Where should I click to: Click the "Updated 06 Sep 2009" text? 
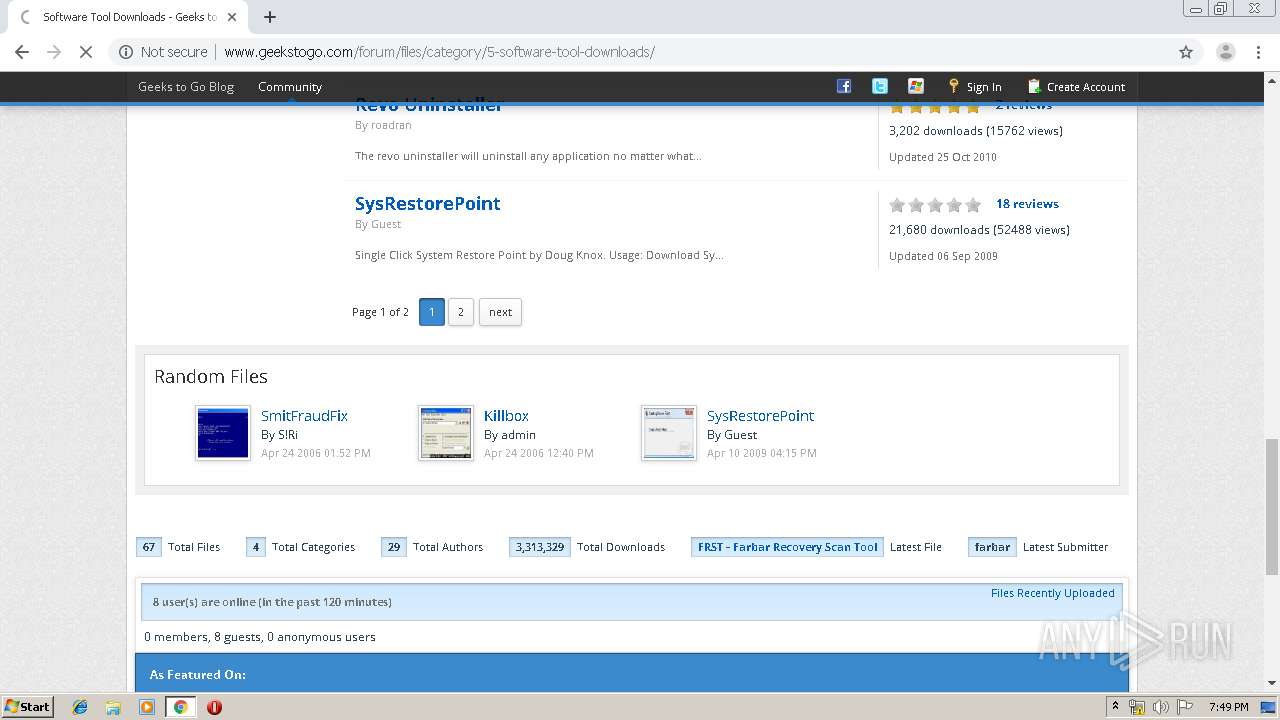pyautogui.click(x=943, y=256)
